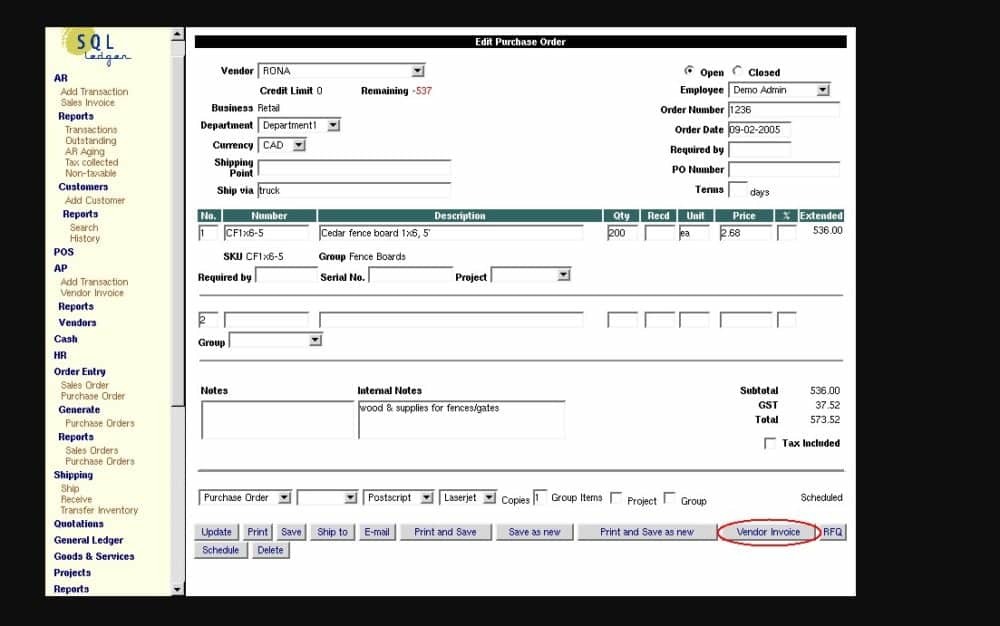Image resolution: width=1000 pixels, height=626 pixels.
Task: Click the sidebar scroll down arrow
Action: pyautogui.click(x=178, y=589)
